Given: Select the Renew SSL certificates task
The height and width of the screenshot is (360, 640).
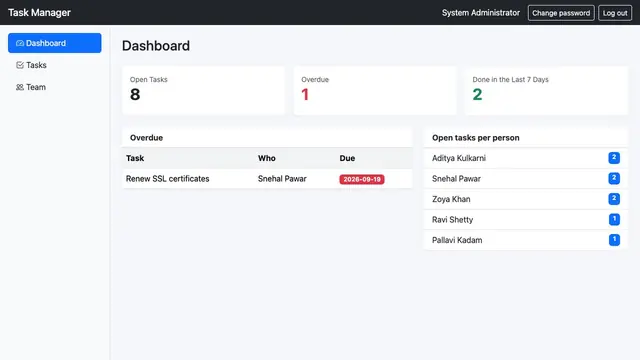Looking at the screenshot, I should pyautogui.click(x=167, y=179).
